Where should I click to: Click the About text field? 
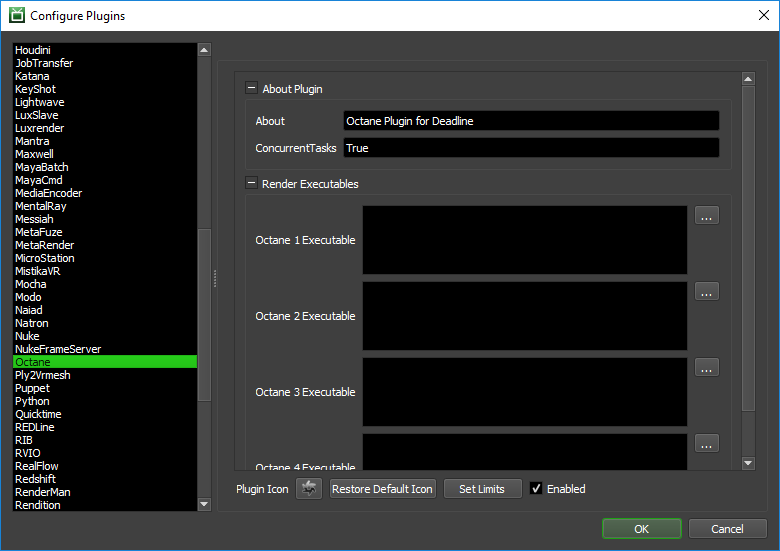point(531,121)
